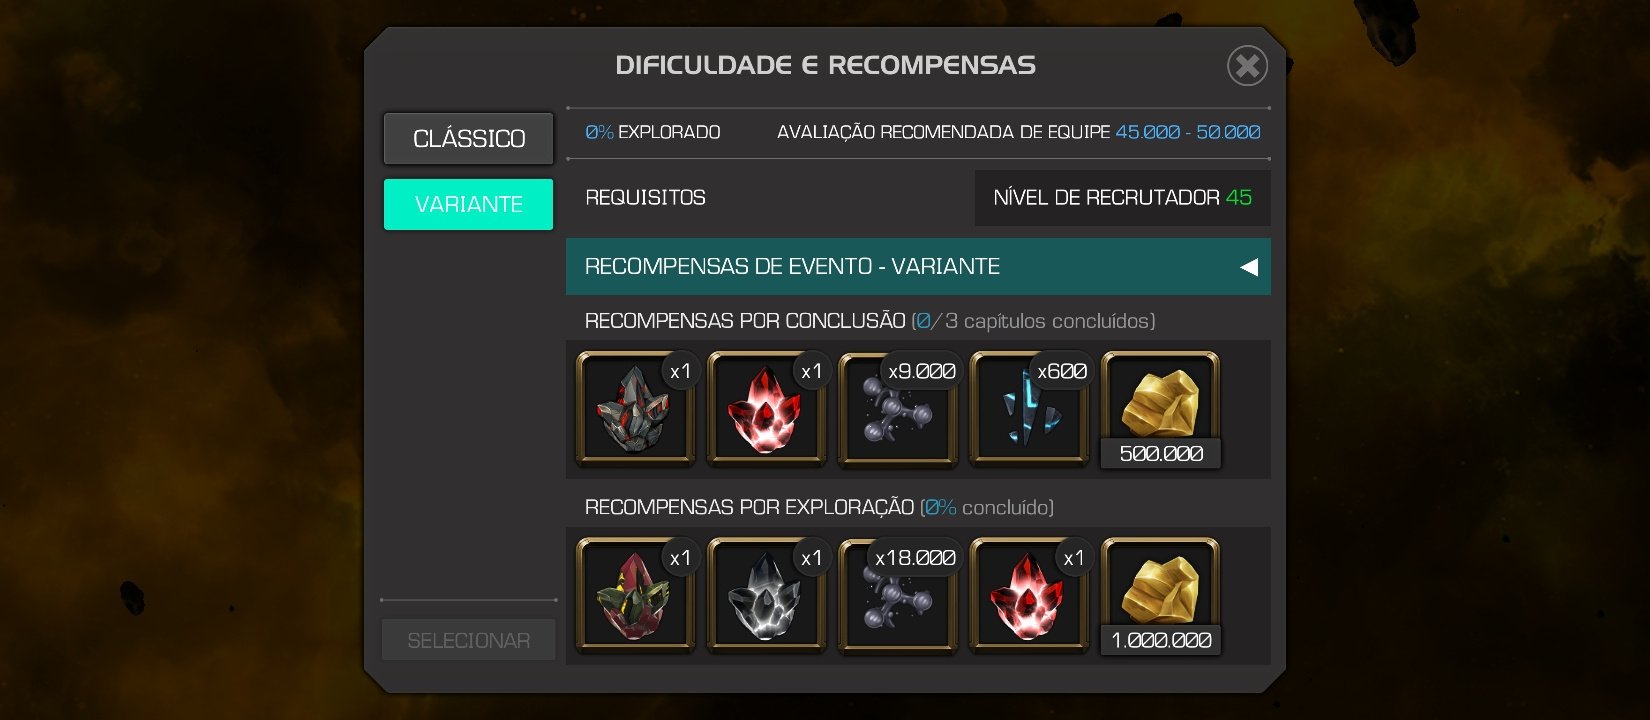Click the Requisitos label
Screen dimensions: 1650x720
(x=645, y=198)
